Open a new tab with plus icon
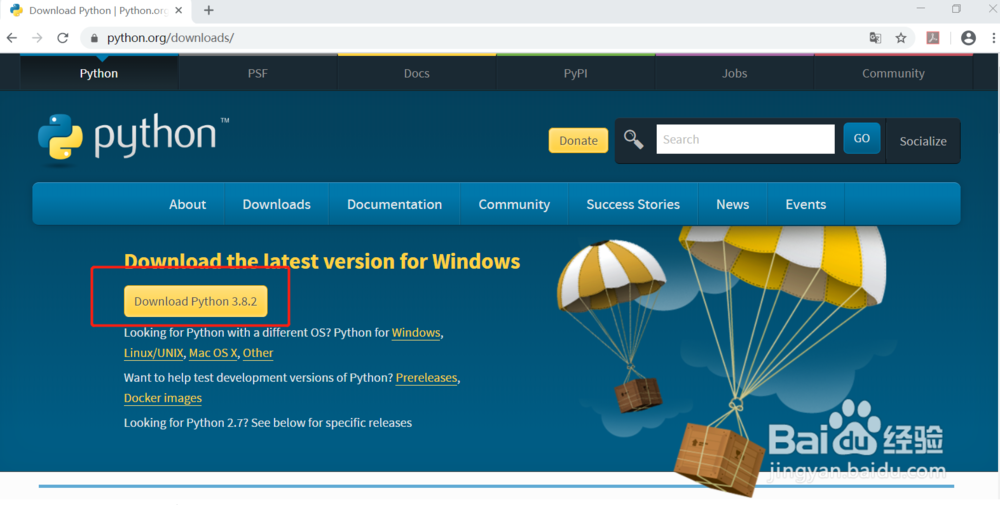 tap(209, 10)
